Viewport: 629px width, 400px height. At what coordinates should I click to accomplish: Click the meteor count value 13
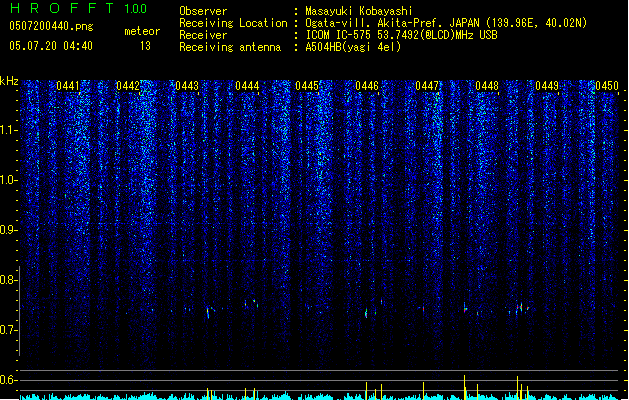coord(145,46)
